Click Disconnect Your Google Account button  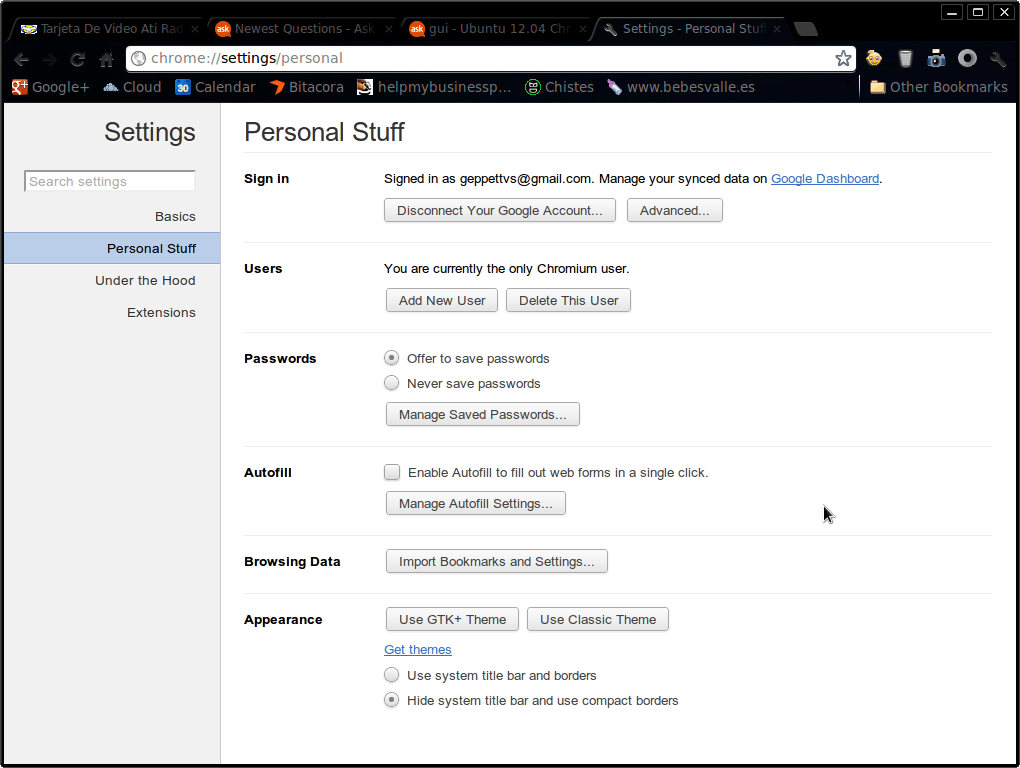(x=500, y=211)
